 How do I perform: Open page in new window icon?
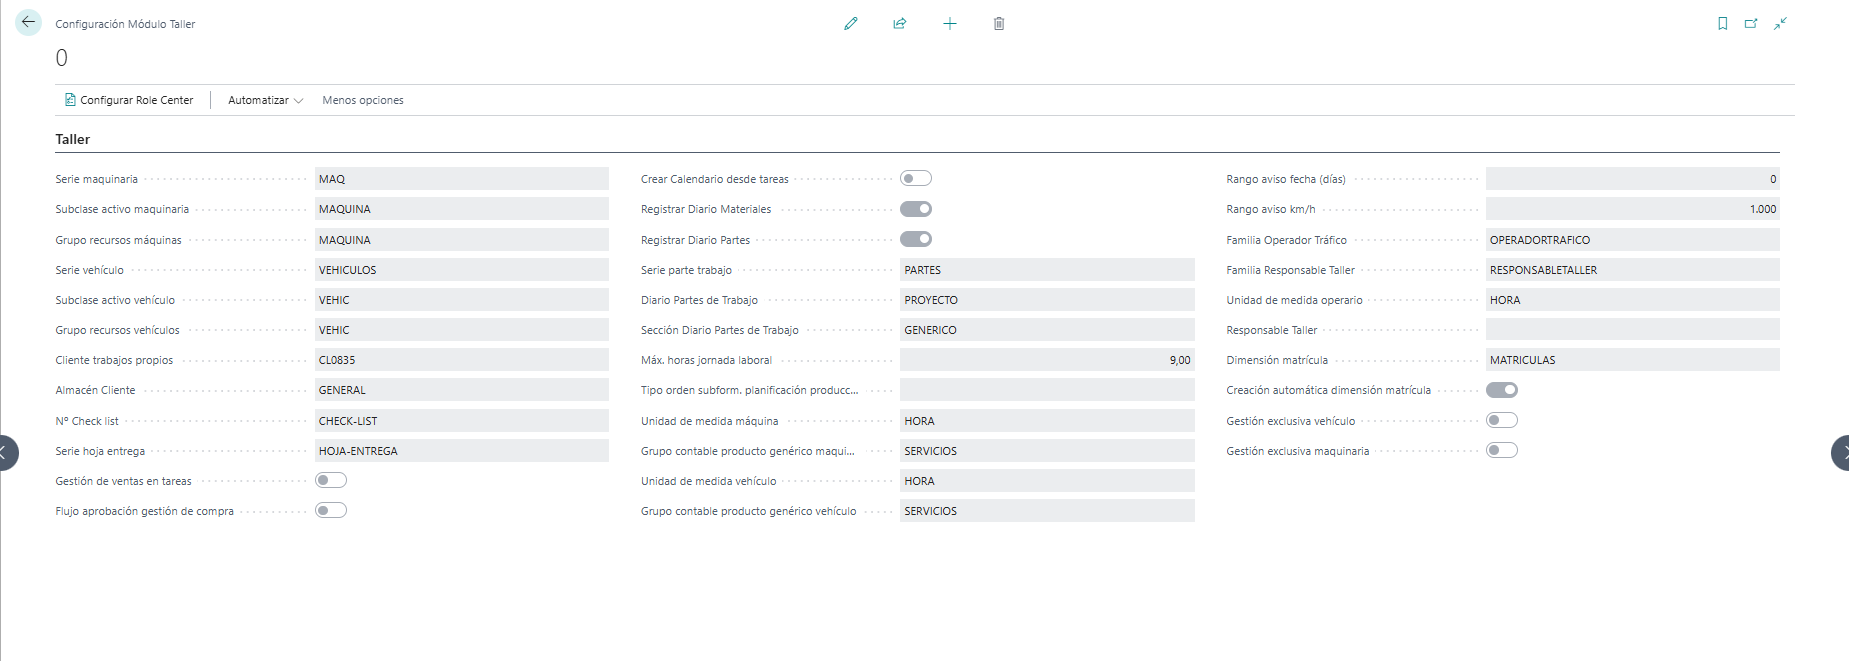[x=1751, y=23]
